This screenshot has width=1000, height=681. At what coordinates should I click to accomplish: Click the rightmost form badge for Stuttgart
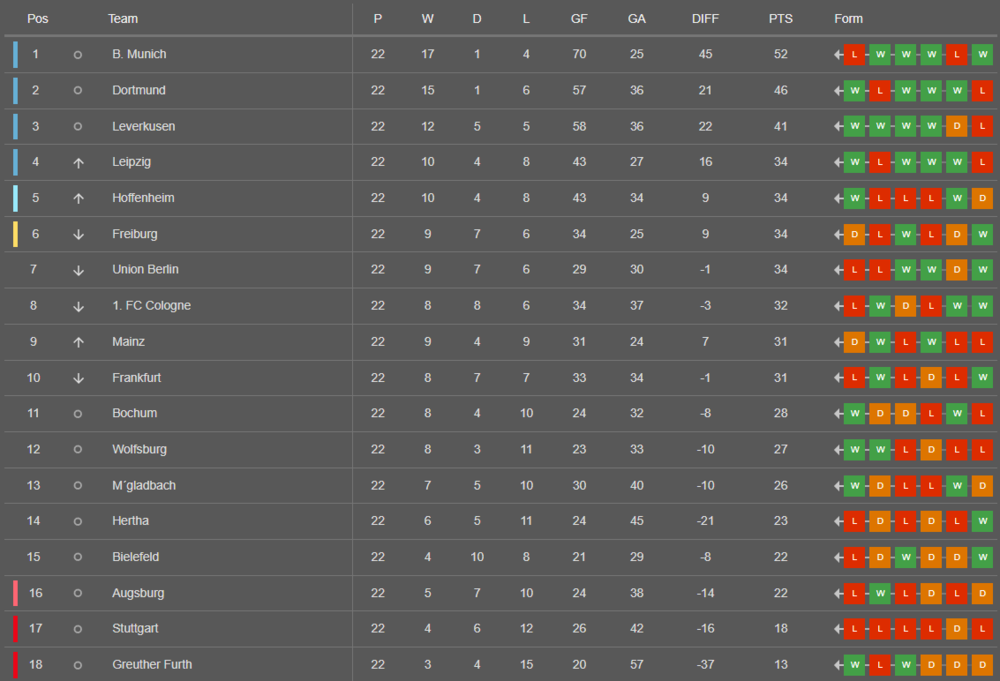click(x=982, y=628)
